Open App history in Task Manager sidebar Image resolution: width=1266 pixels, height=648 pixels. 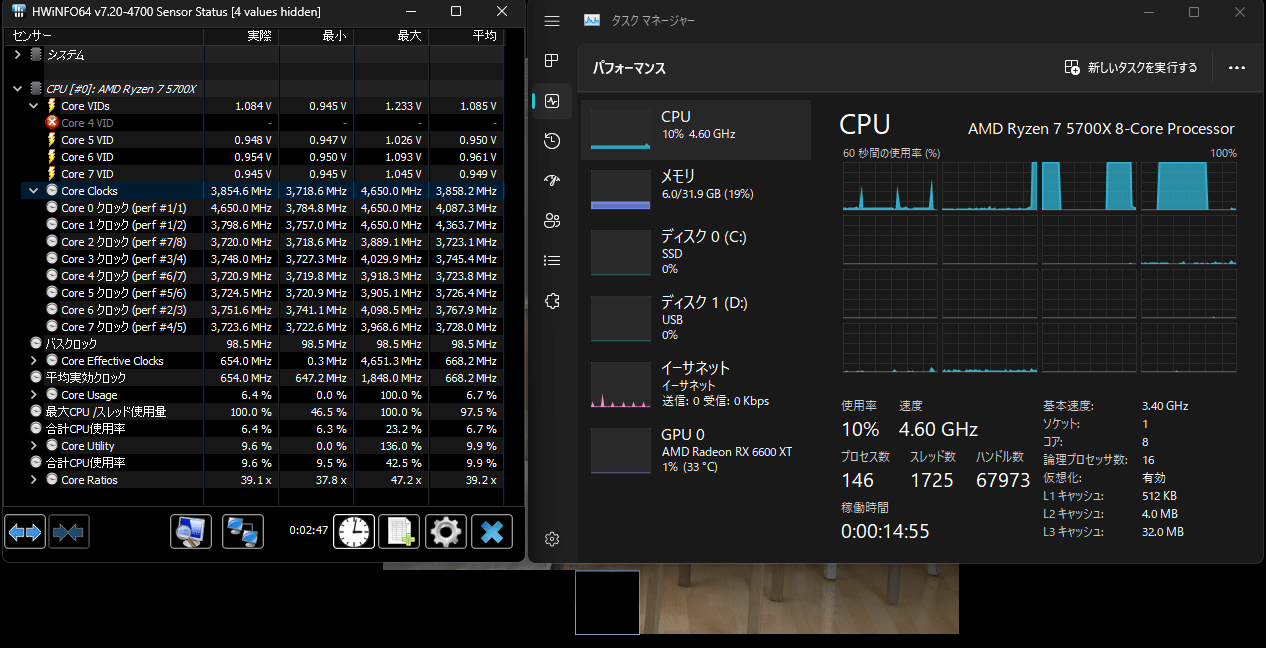pyautogui.click(x=551, y=140)
